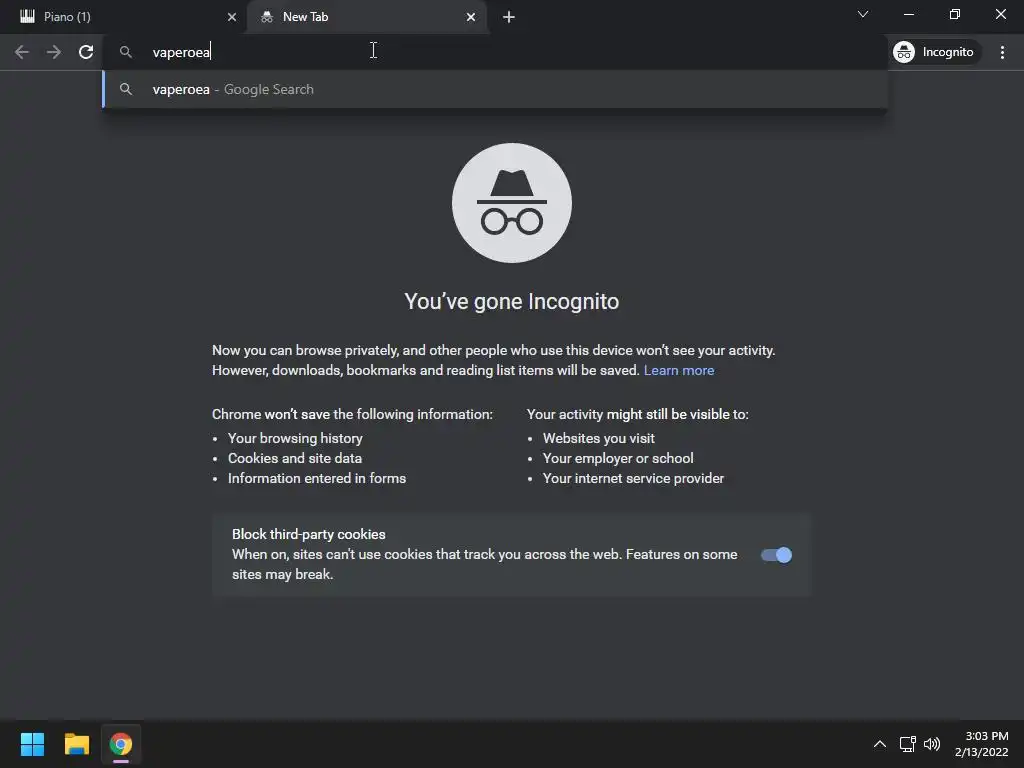Click the browser forward arrow

pyautogui.click(x=54, y=52)
